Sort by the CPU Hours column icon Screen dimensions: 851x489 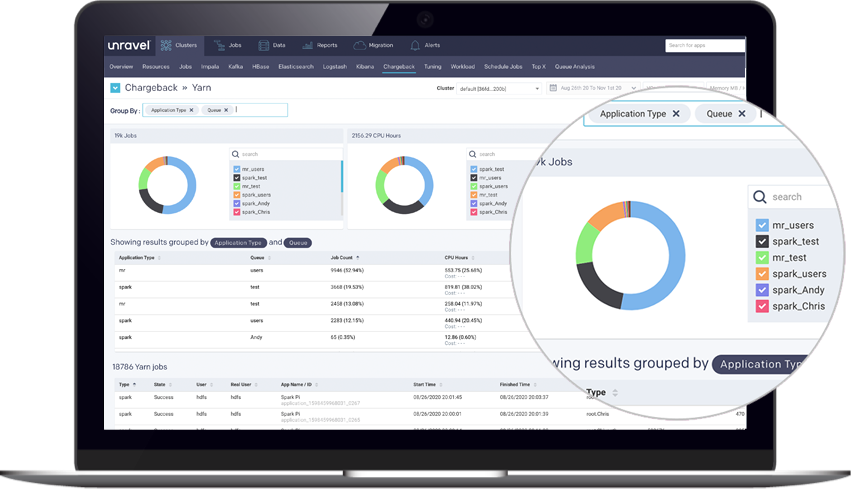click(473, 258)
